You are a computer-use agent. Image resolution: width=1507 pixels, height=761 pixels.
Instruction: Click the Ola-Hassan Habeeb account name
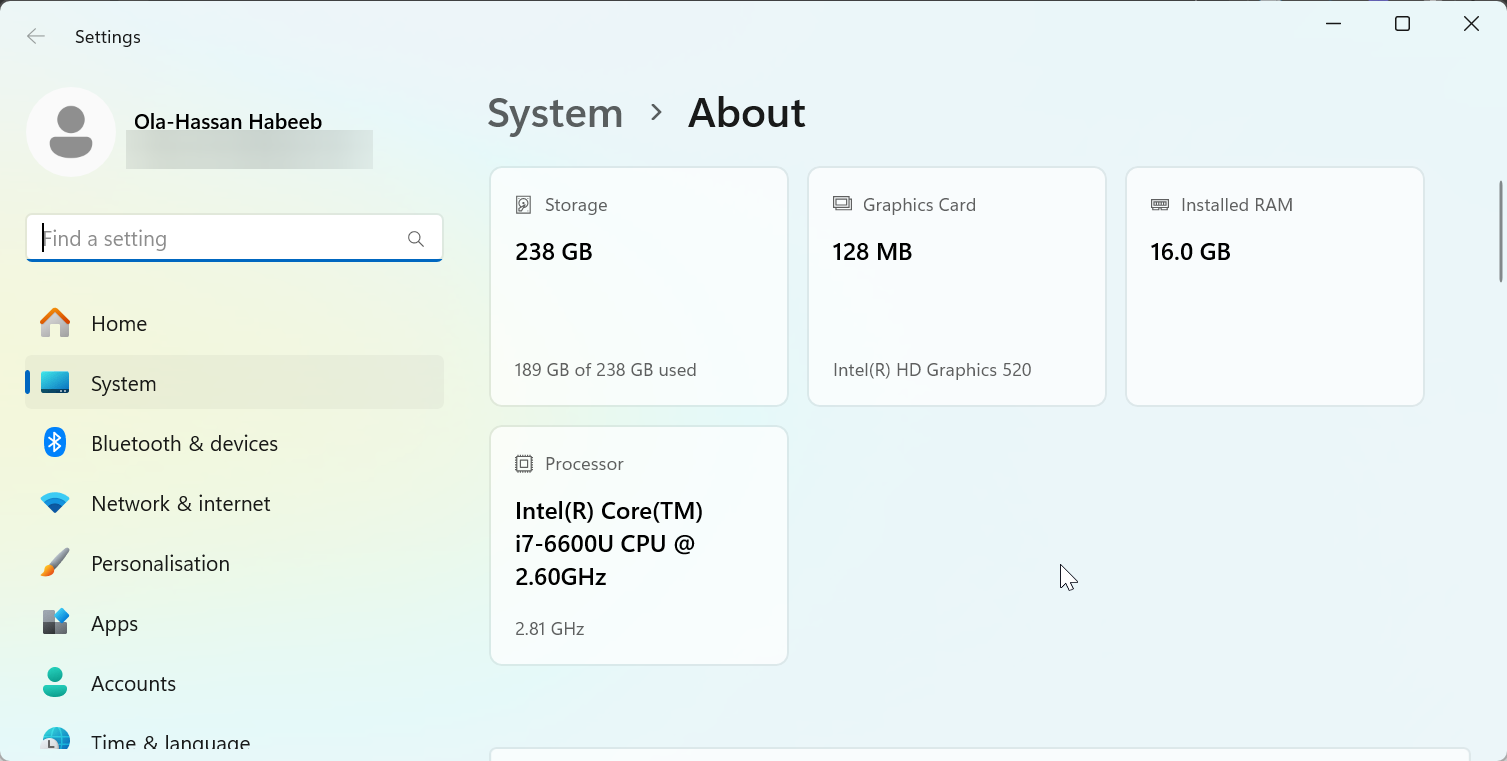[x=228, y=122]
